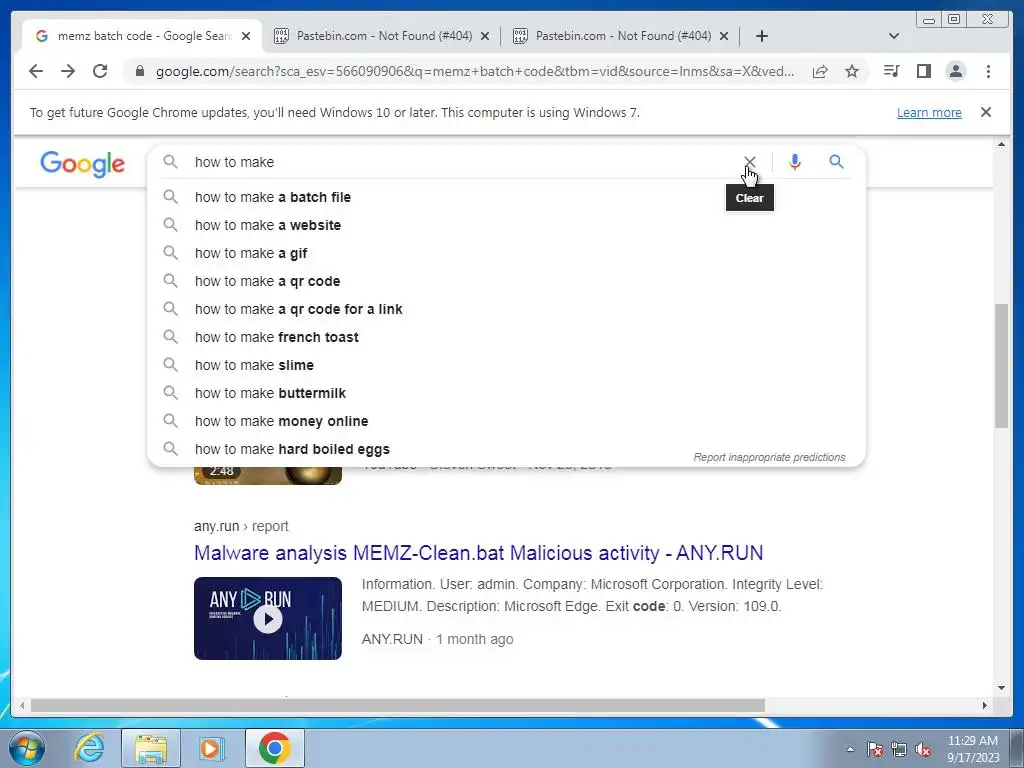Select suggestion 'how to make a website'

click(506, 225)
